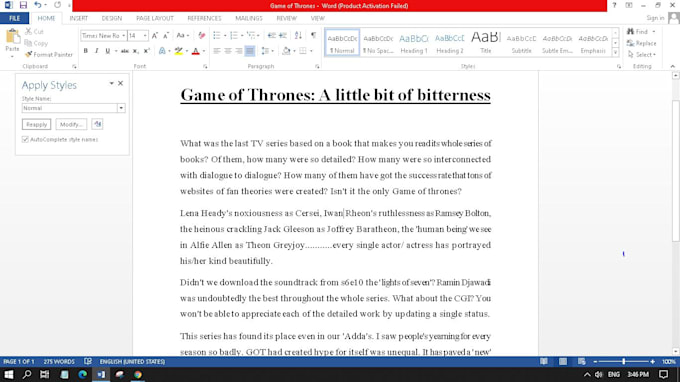Apply underline formatting
Screen dimensions: 680x382
tap(108, 51)
